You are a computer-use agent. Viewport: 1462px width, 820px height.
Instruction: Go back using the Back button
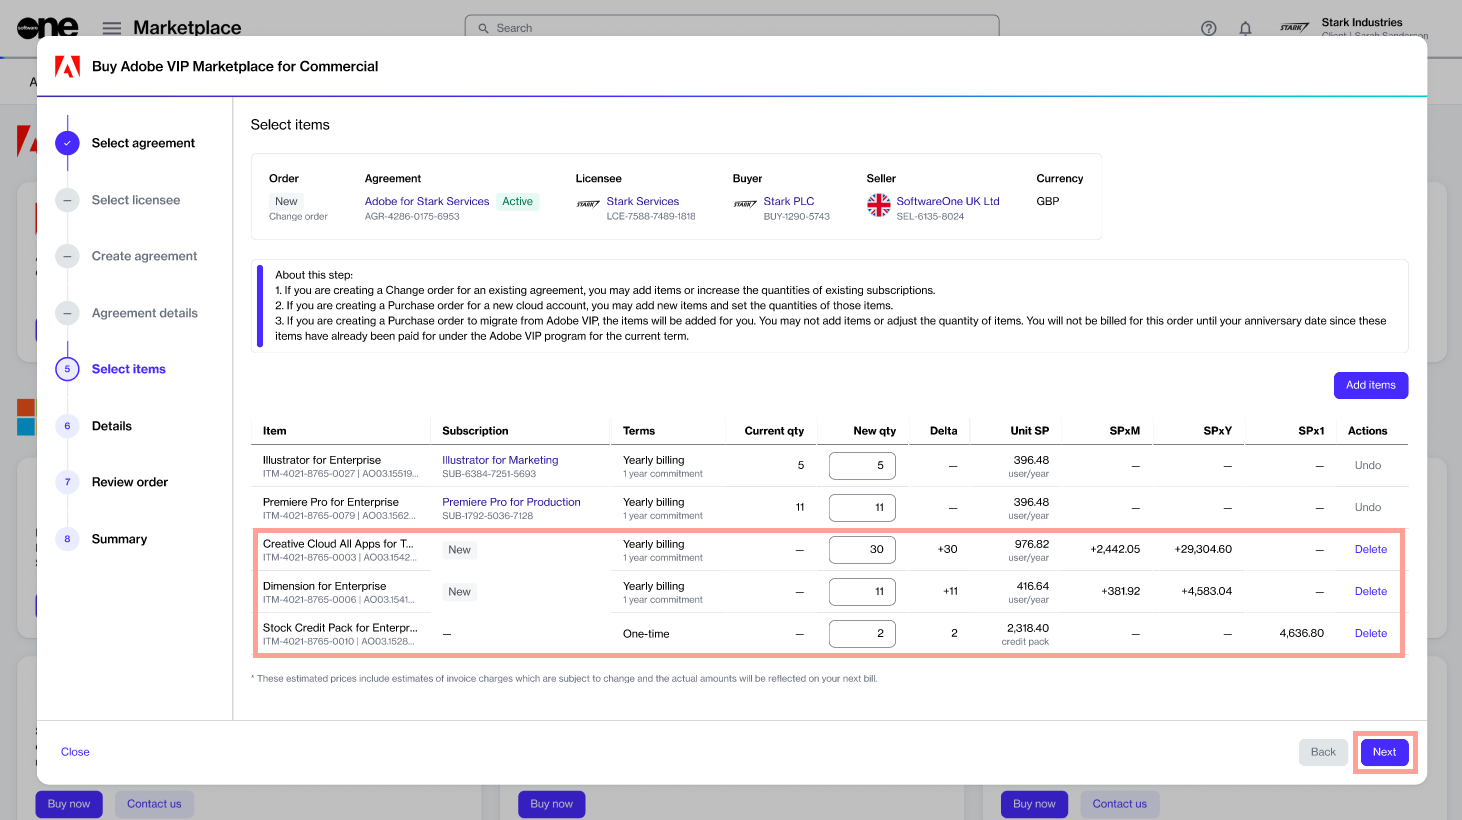pyautogui.click(x=1322, y=752)
